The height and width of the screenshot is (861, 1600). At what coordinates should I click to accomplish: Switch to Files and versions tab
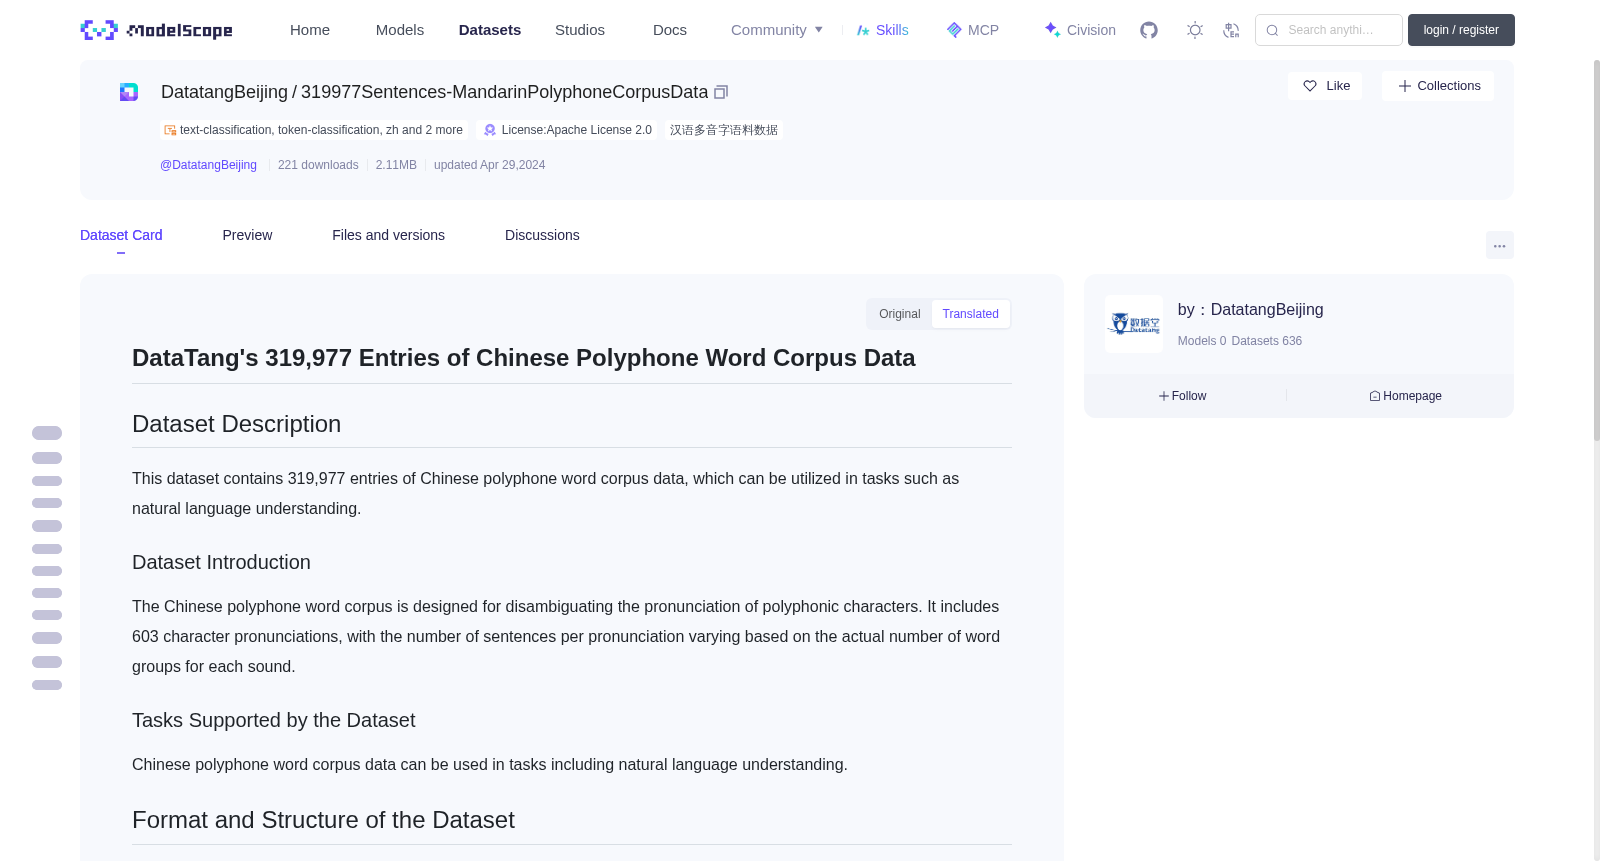coord(388,235)
